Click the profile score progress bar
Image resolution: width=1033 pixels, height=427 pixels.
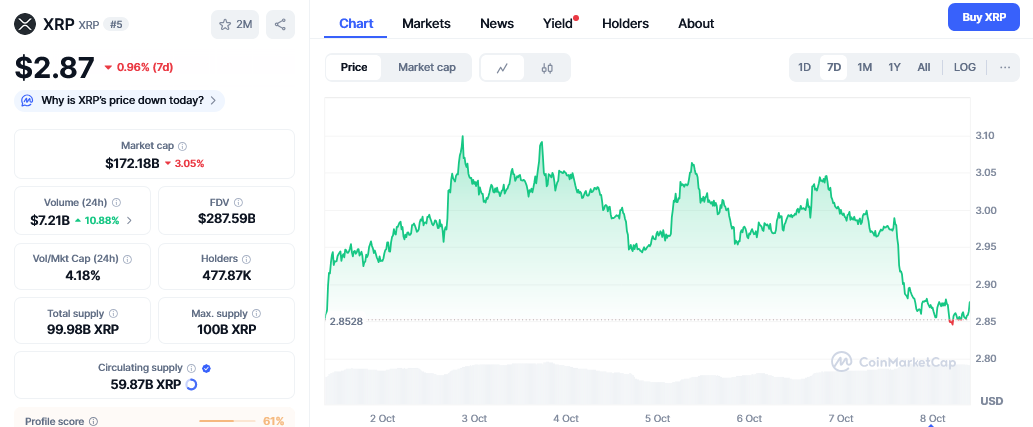coord(228,421)
